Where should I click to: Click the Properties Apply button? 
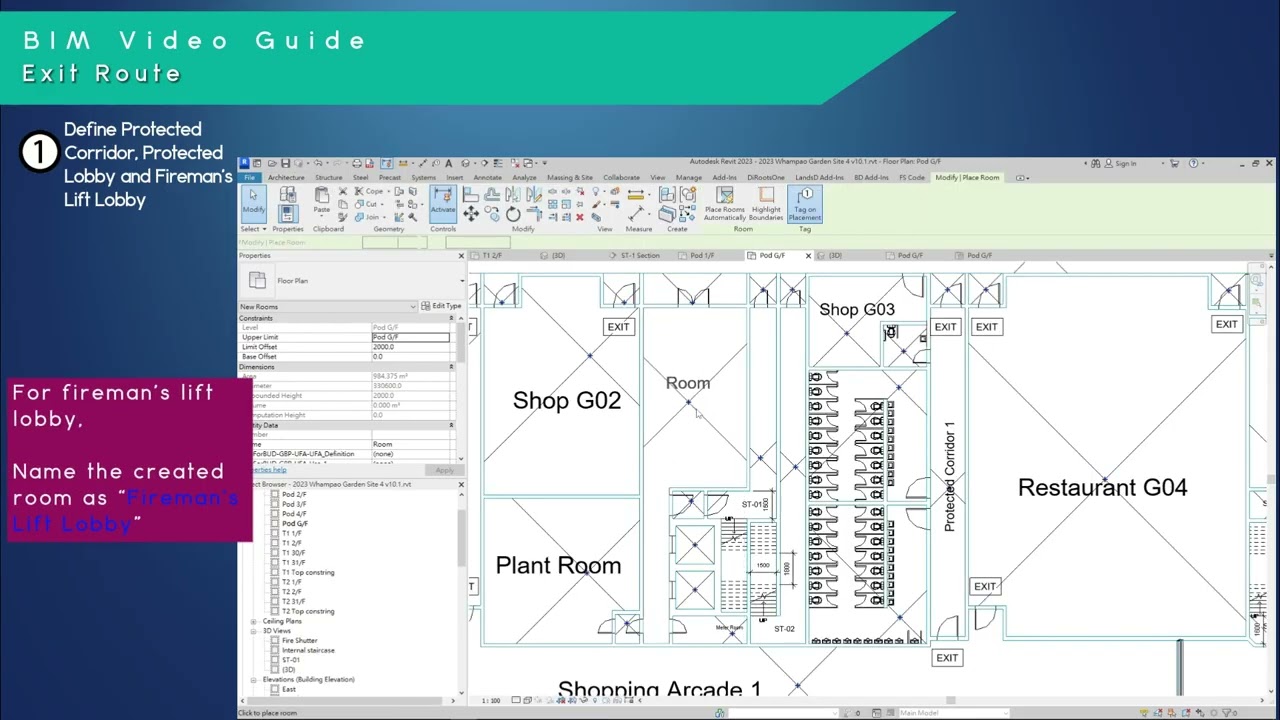pos(443,470)
